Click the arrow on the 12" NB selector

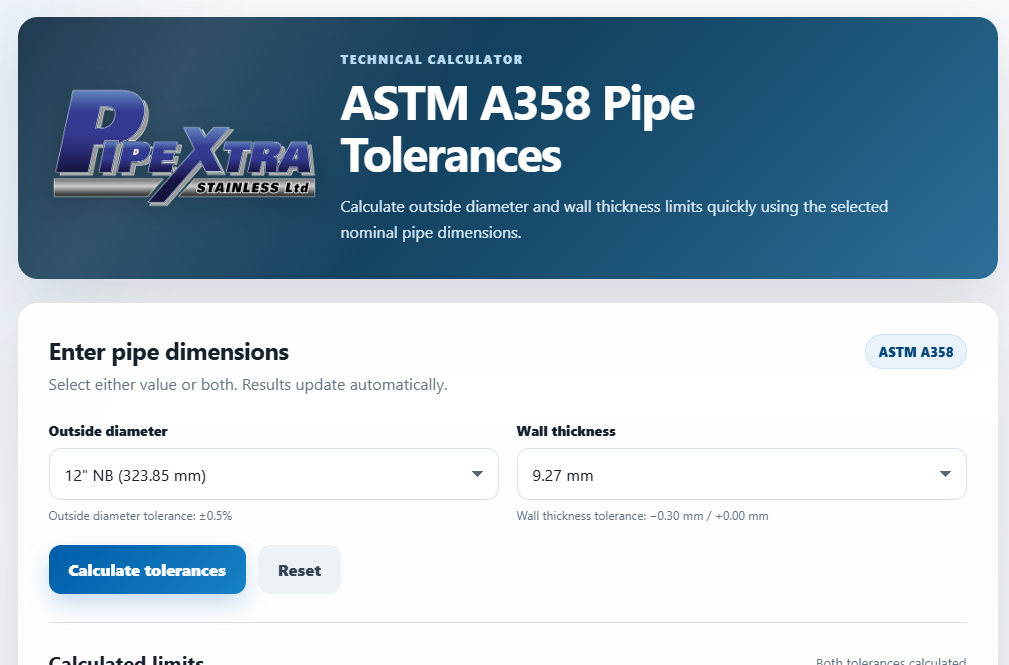477,474
